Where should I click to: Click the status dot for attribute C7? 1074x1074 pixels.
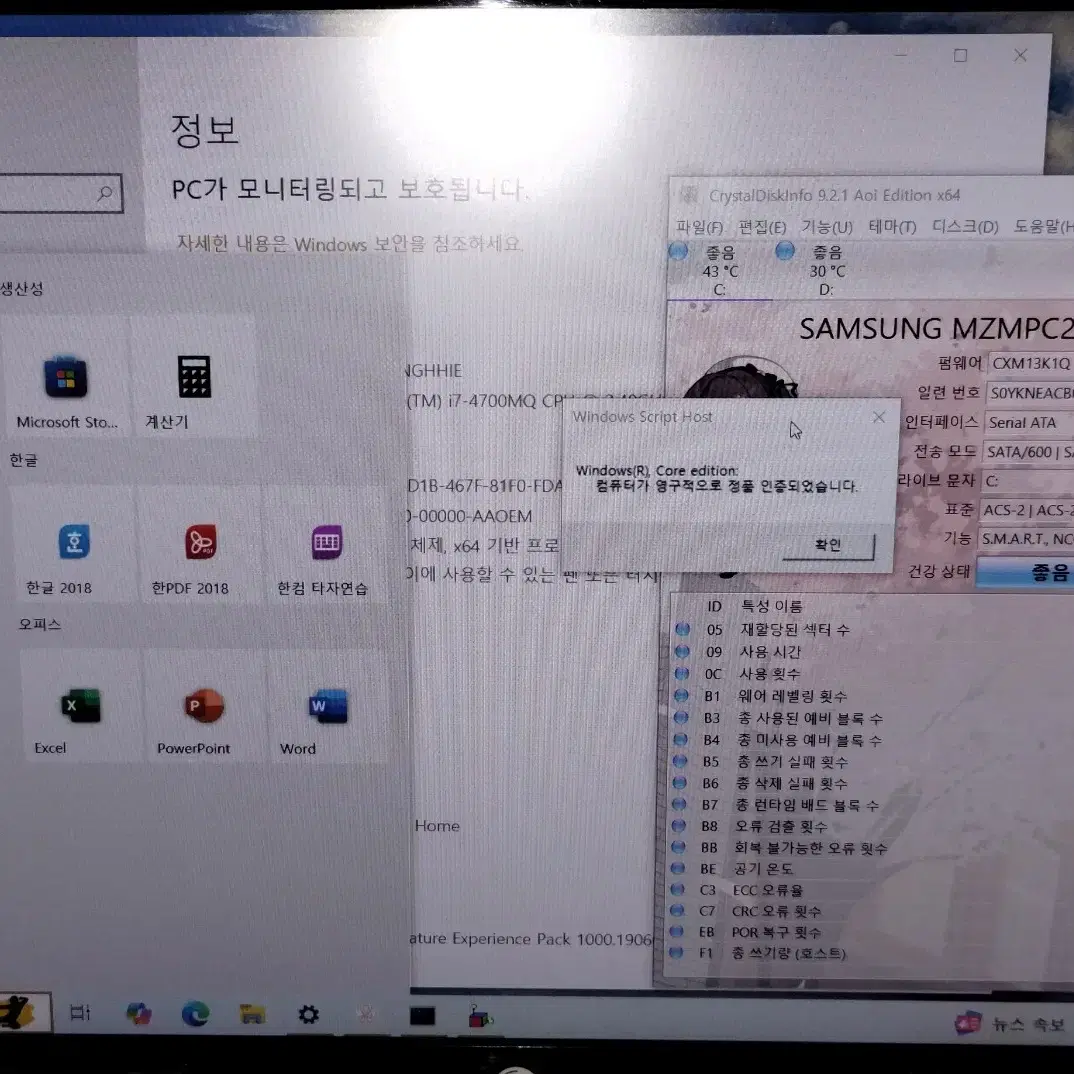click(x=677, y=910)
